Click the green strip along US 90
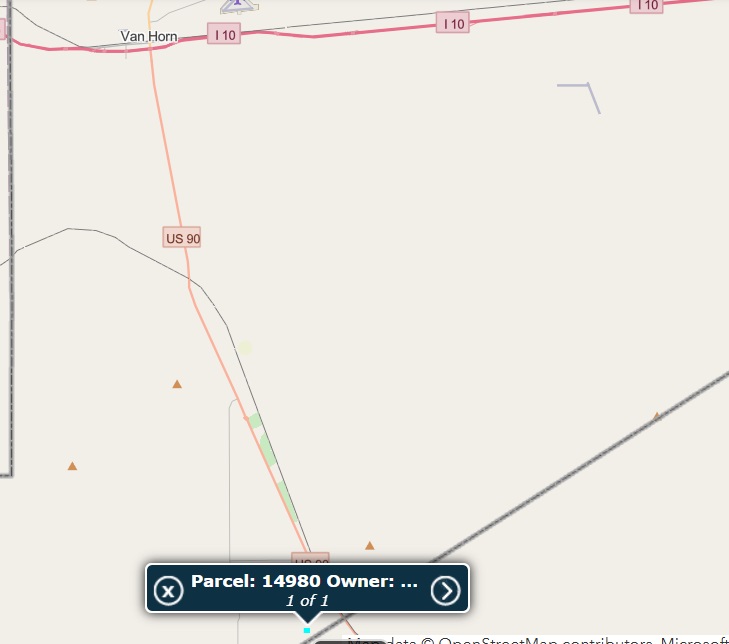The image size is (729, 644). [x=268, y=449]
